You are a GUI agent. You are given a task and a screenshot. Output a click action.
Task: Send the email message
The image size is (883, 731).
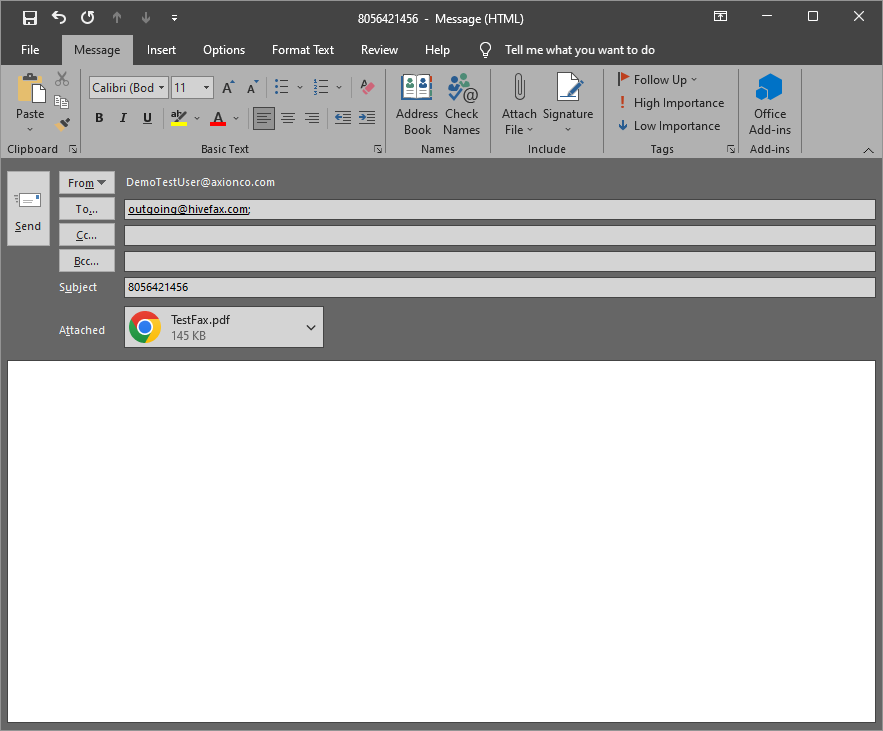28,208
